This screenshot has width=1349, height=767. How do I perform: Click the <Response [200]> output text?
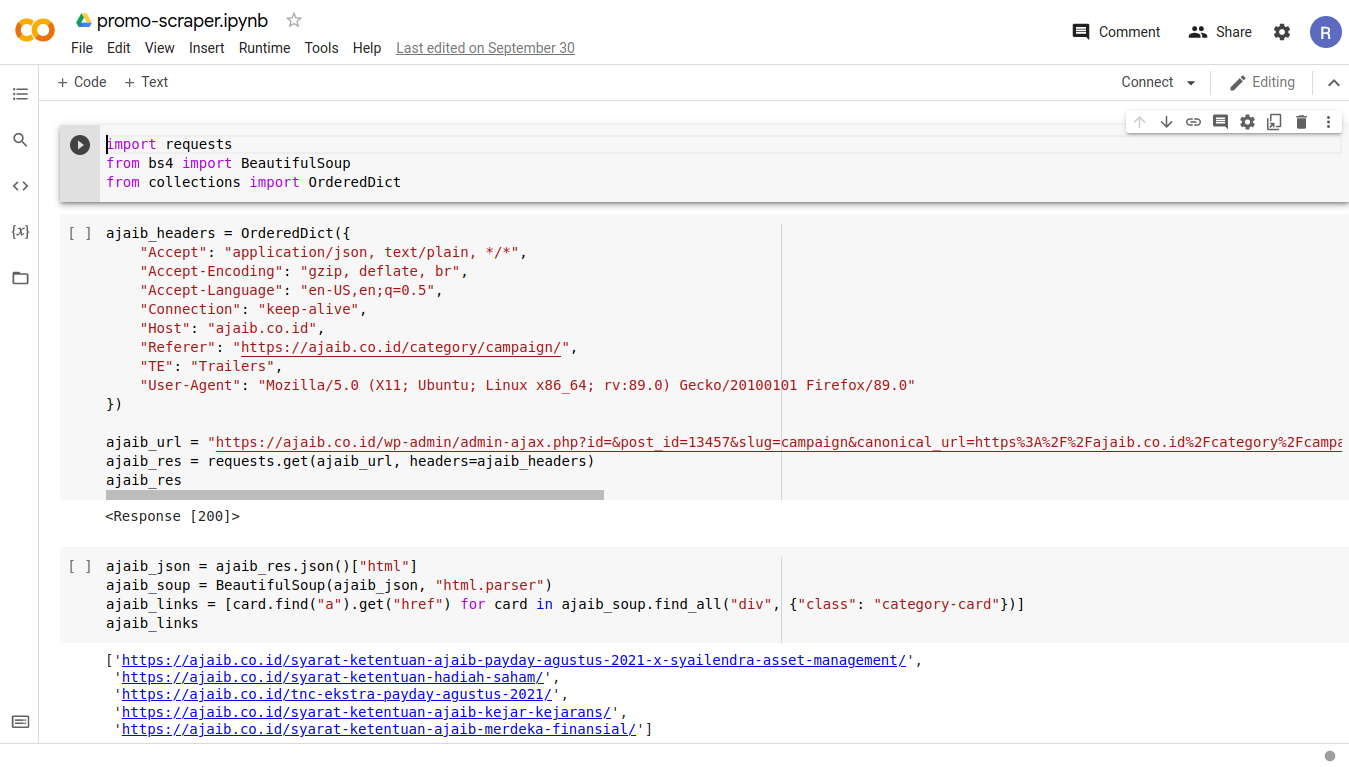pos(173,516)
